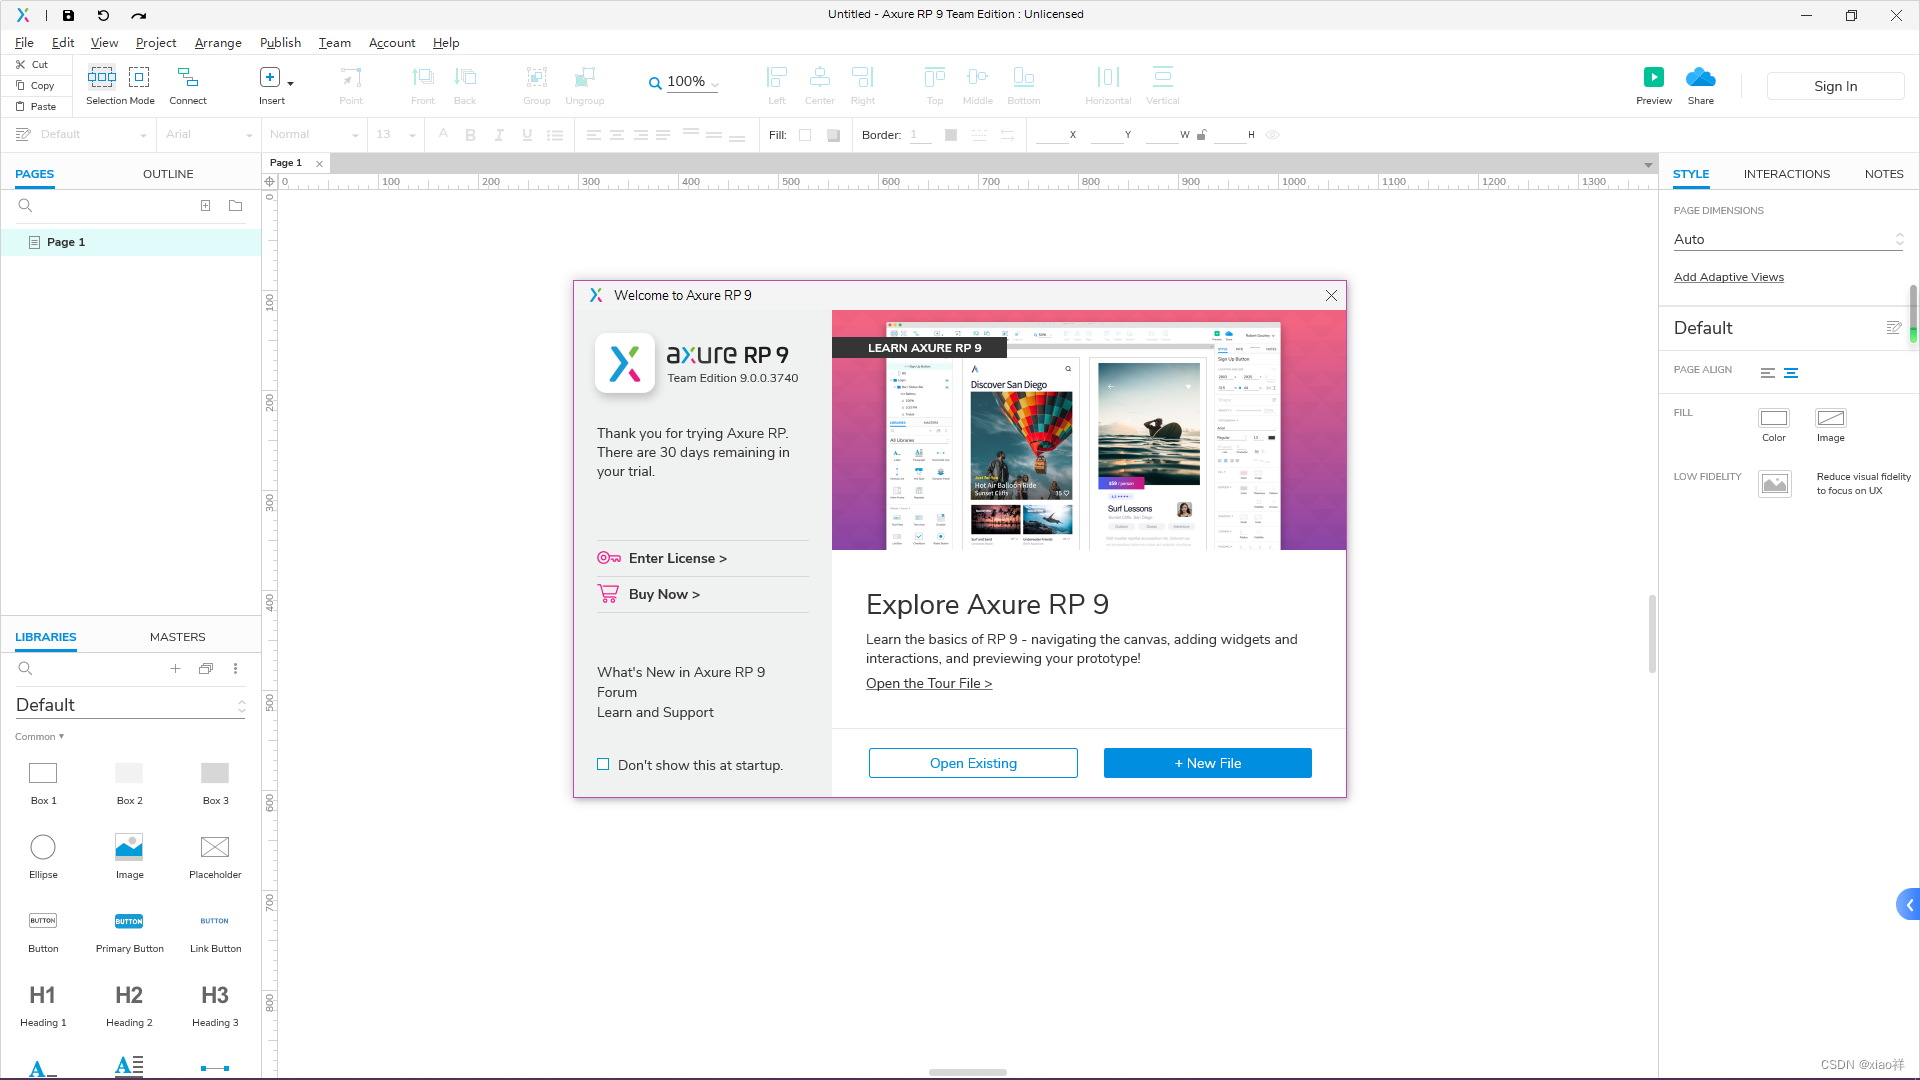The image size is (1920, 1080).
Task: Click the search icon in Pages panel
Action: 26,205
